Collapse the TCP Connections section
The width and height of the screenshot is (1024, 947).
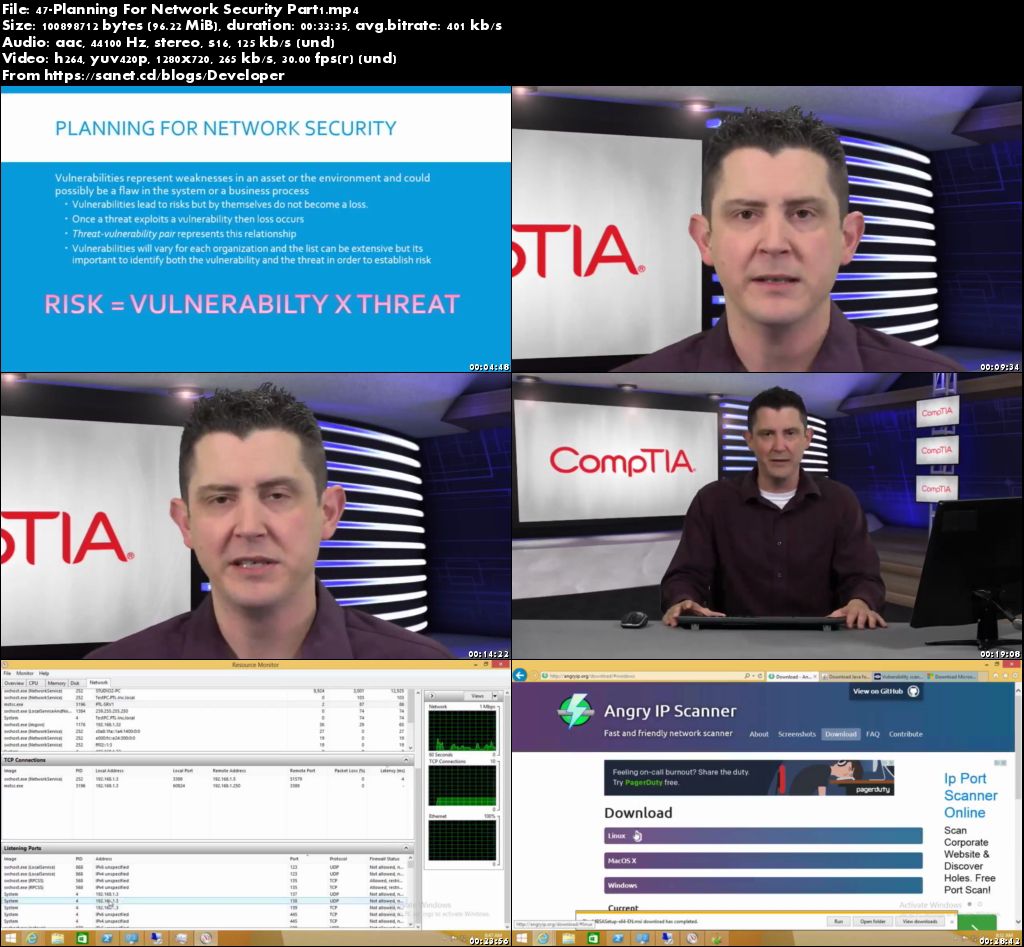tap(406, 760)
